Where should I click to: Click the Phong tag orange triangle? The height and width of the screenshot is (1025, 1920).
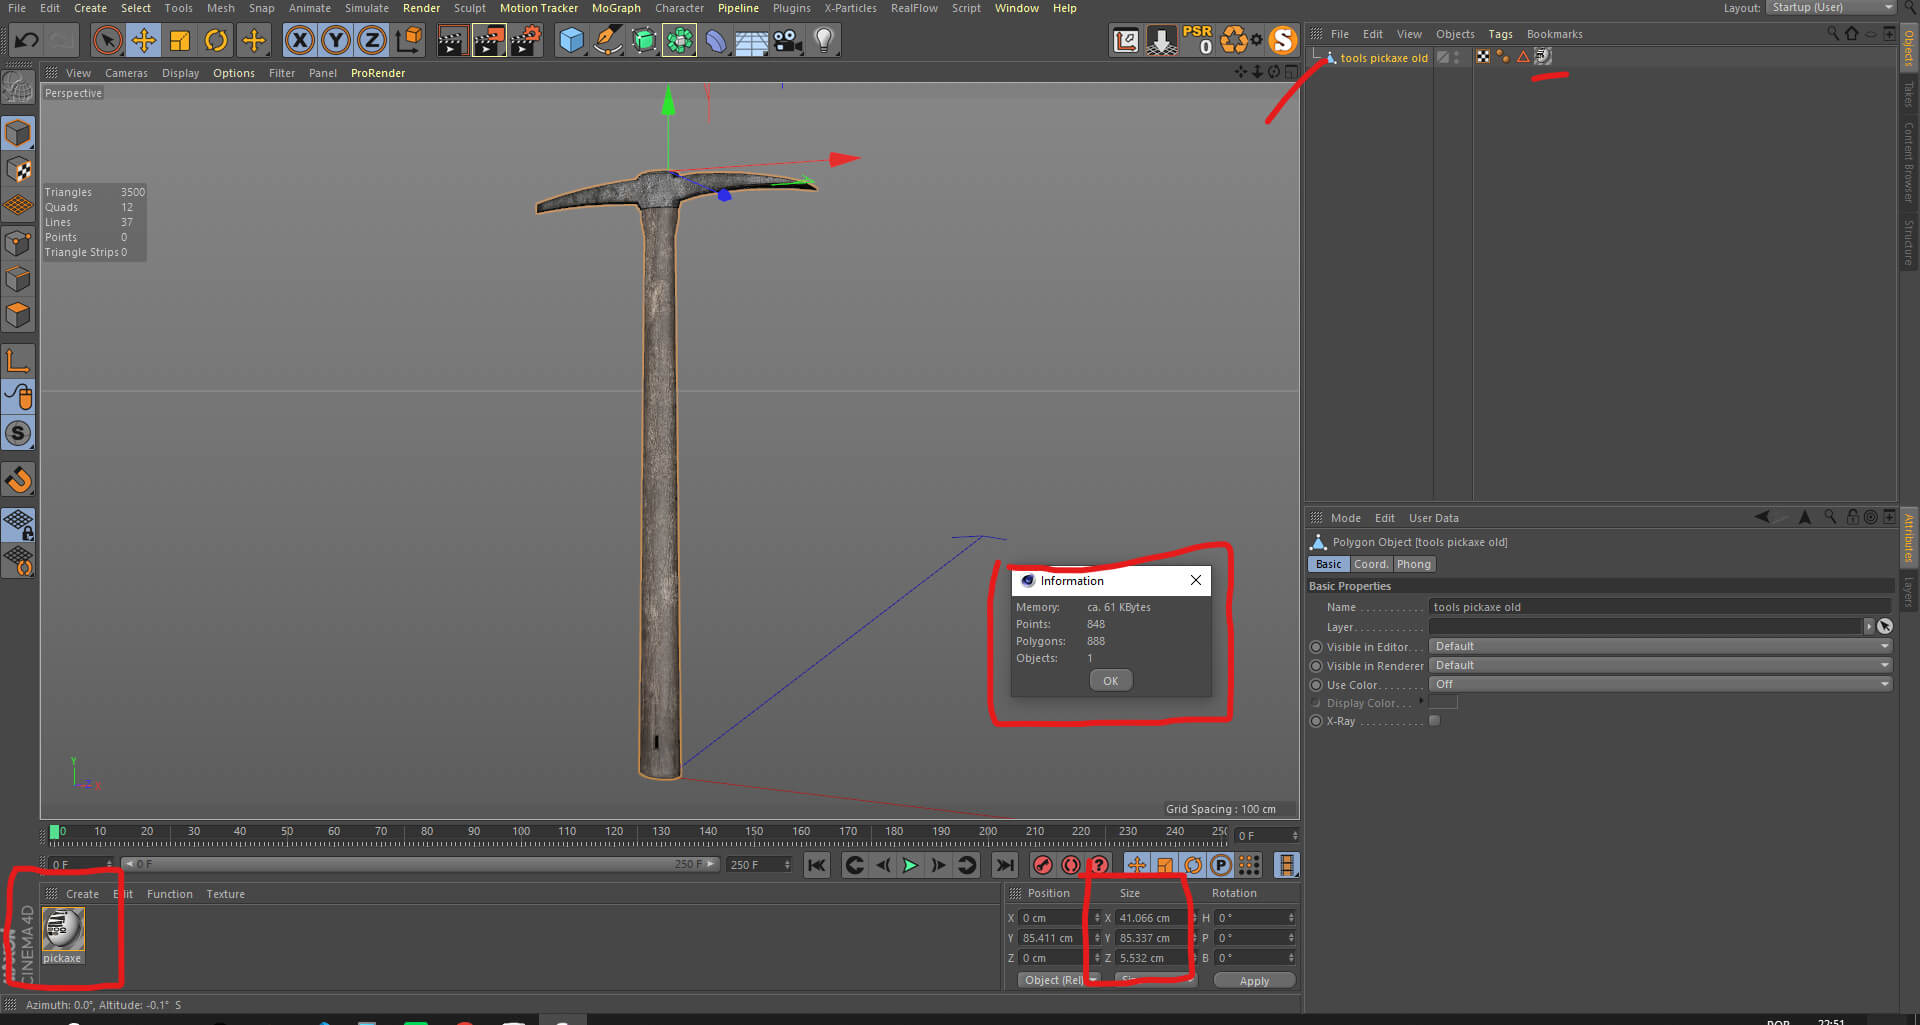click(x=1523, y=57)
